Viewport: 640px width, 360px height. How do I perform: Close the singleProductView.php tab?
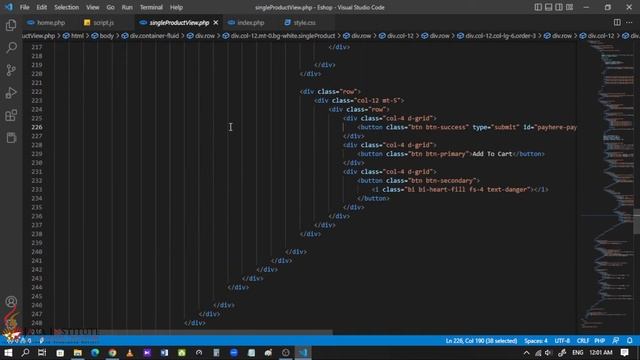coord(216,23)
